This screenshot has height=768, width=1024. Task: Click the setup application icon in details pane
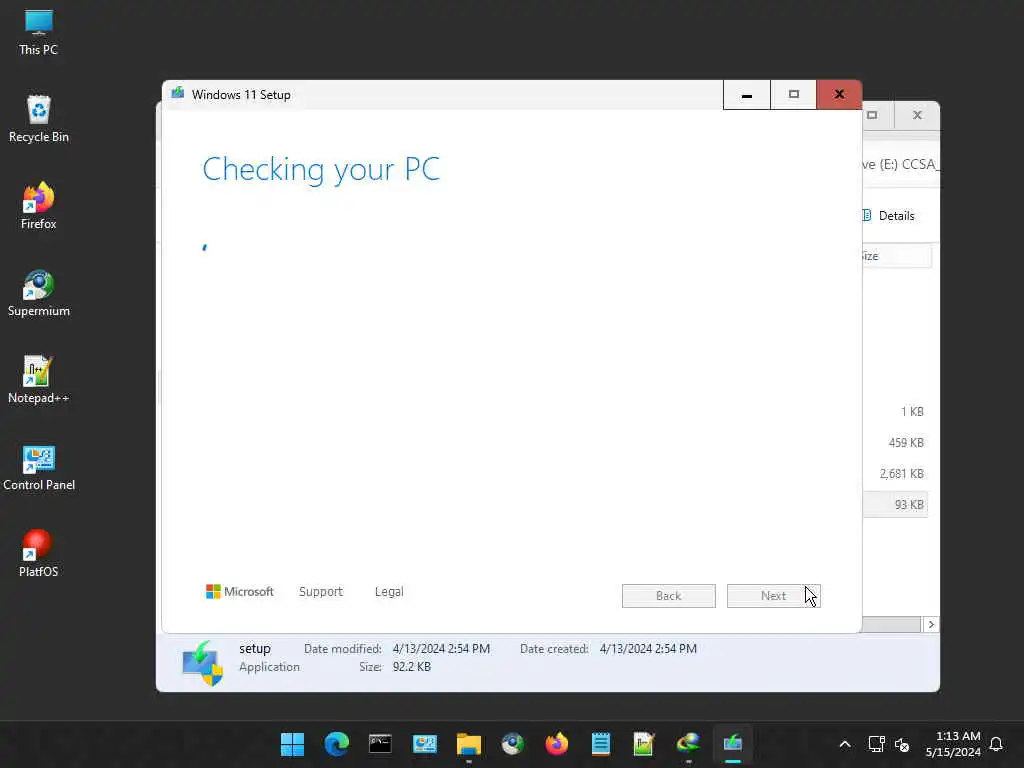(202, 663)
